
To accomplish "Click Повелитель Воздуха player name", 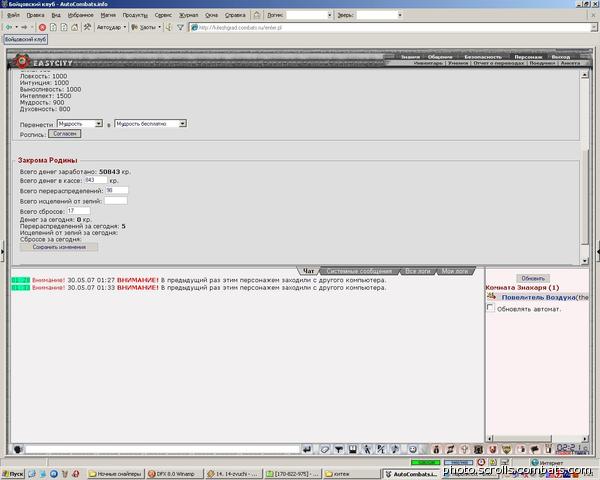I will pyautogui.click(x=538, y=297).
